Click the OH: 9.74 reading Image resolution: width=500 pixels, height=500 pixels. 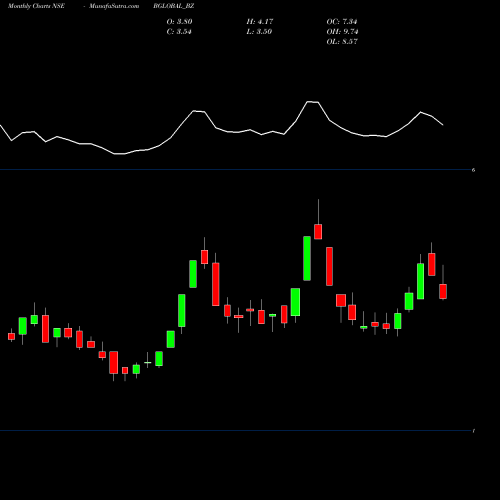coord(342,32)
